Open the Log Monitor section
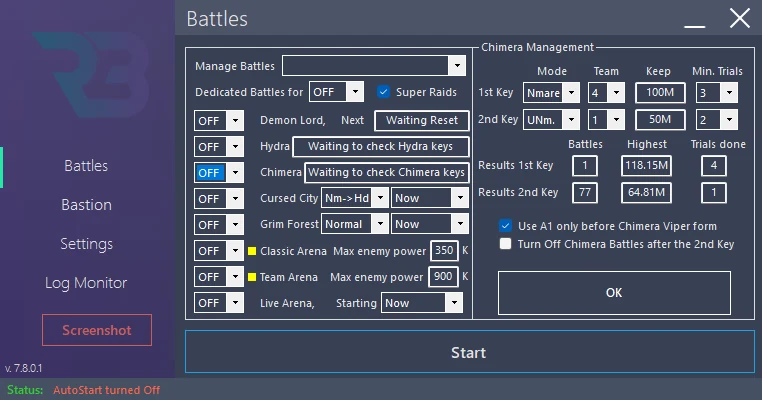The height and width of the screenshot is (400, 762). [x=86, y=283]
